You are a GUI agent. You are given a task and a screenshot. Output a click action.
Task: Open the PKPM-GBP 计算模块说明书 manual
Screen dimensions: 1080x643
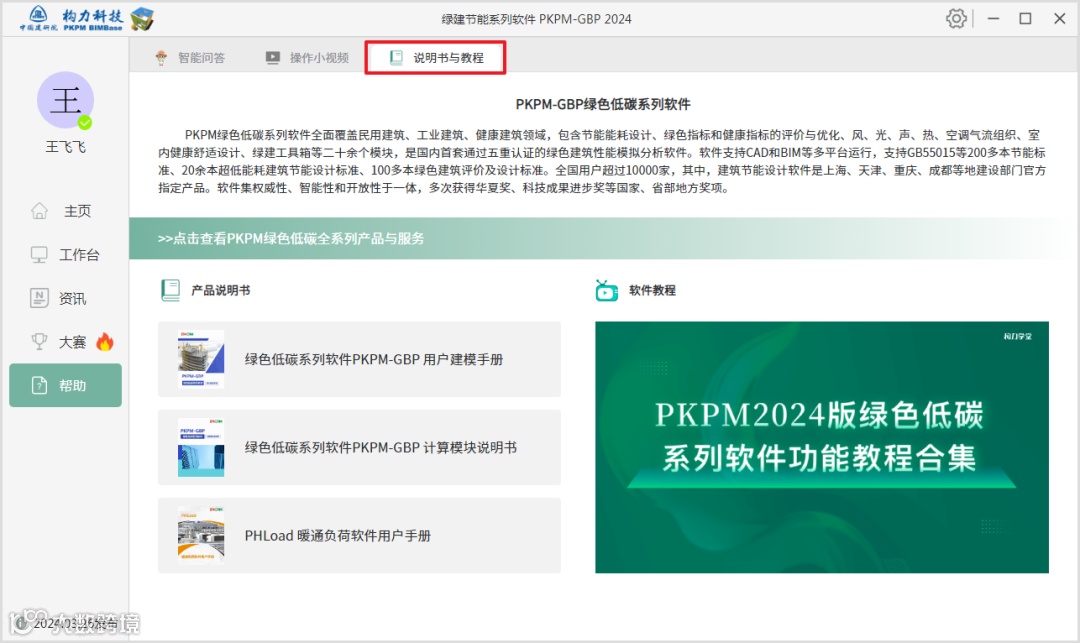tap(360, 447)
